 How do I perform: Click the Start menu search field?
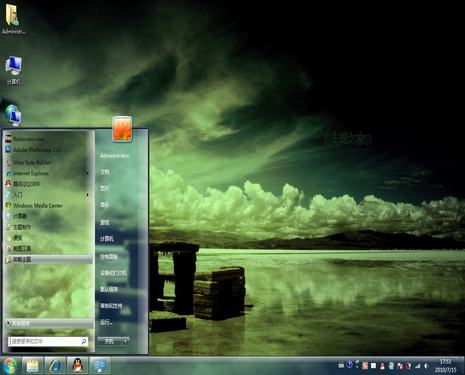click(48, 341)
